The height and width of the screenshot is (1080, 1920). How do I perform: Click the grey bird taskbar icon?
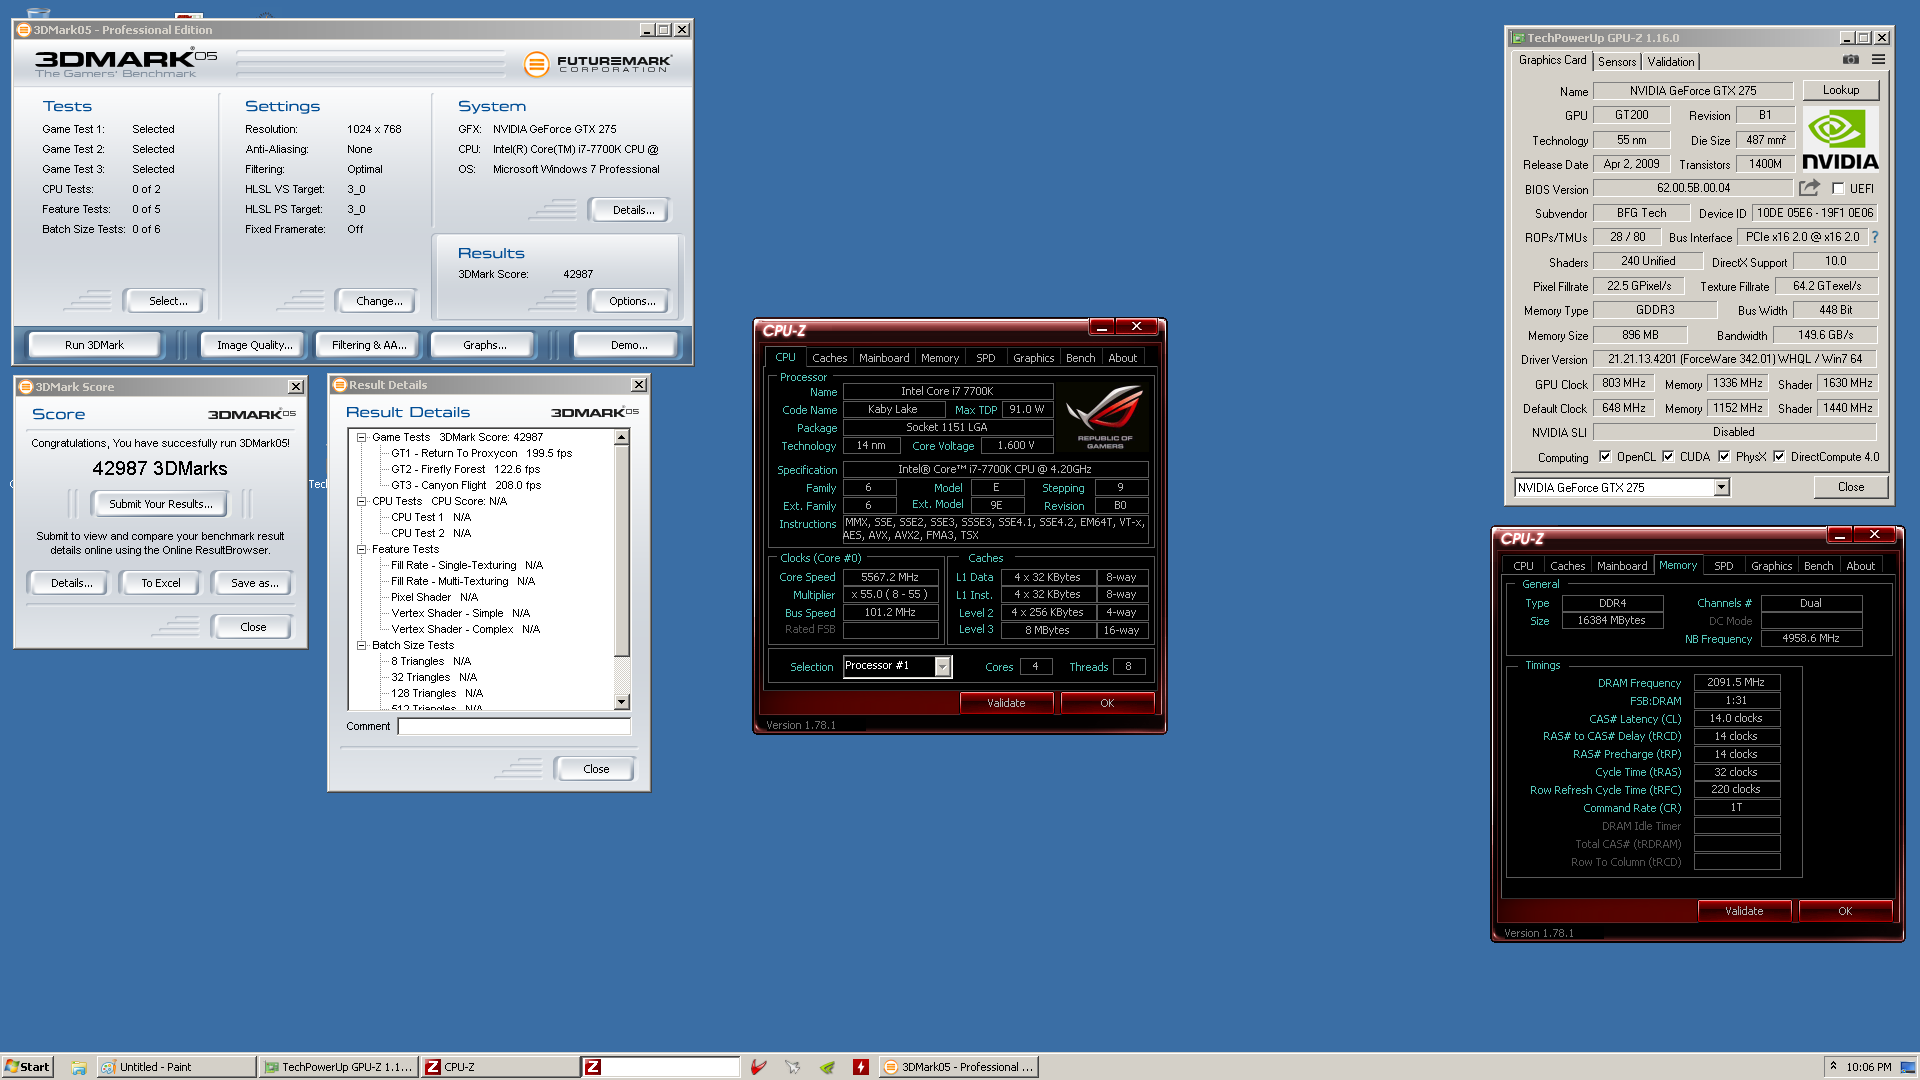pyautogui.click(x=793, y=1067)
